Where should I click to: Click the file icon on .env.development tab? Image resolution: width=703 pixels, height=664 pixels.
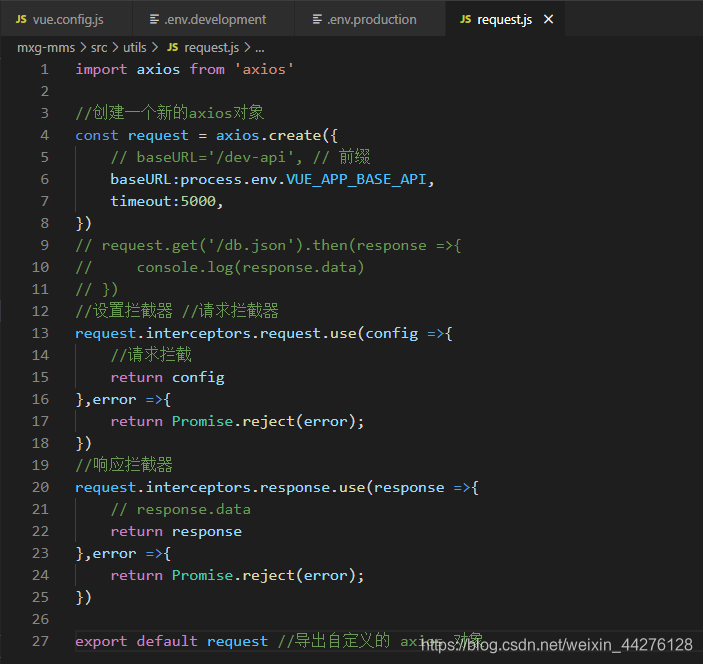tap(154, 19)
